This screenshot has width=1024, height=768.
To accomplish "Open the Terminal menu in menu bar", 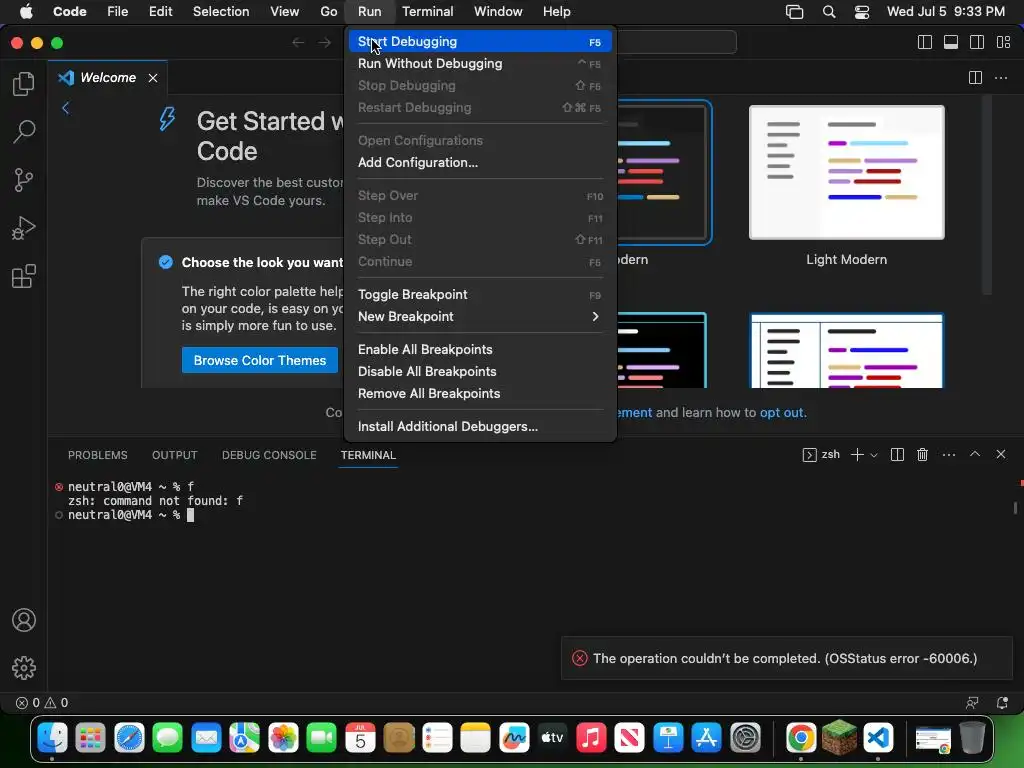I will coord(427,12).
